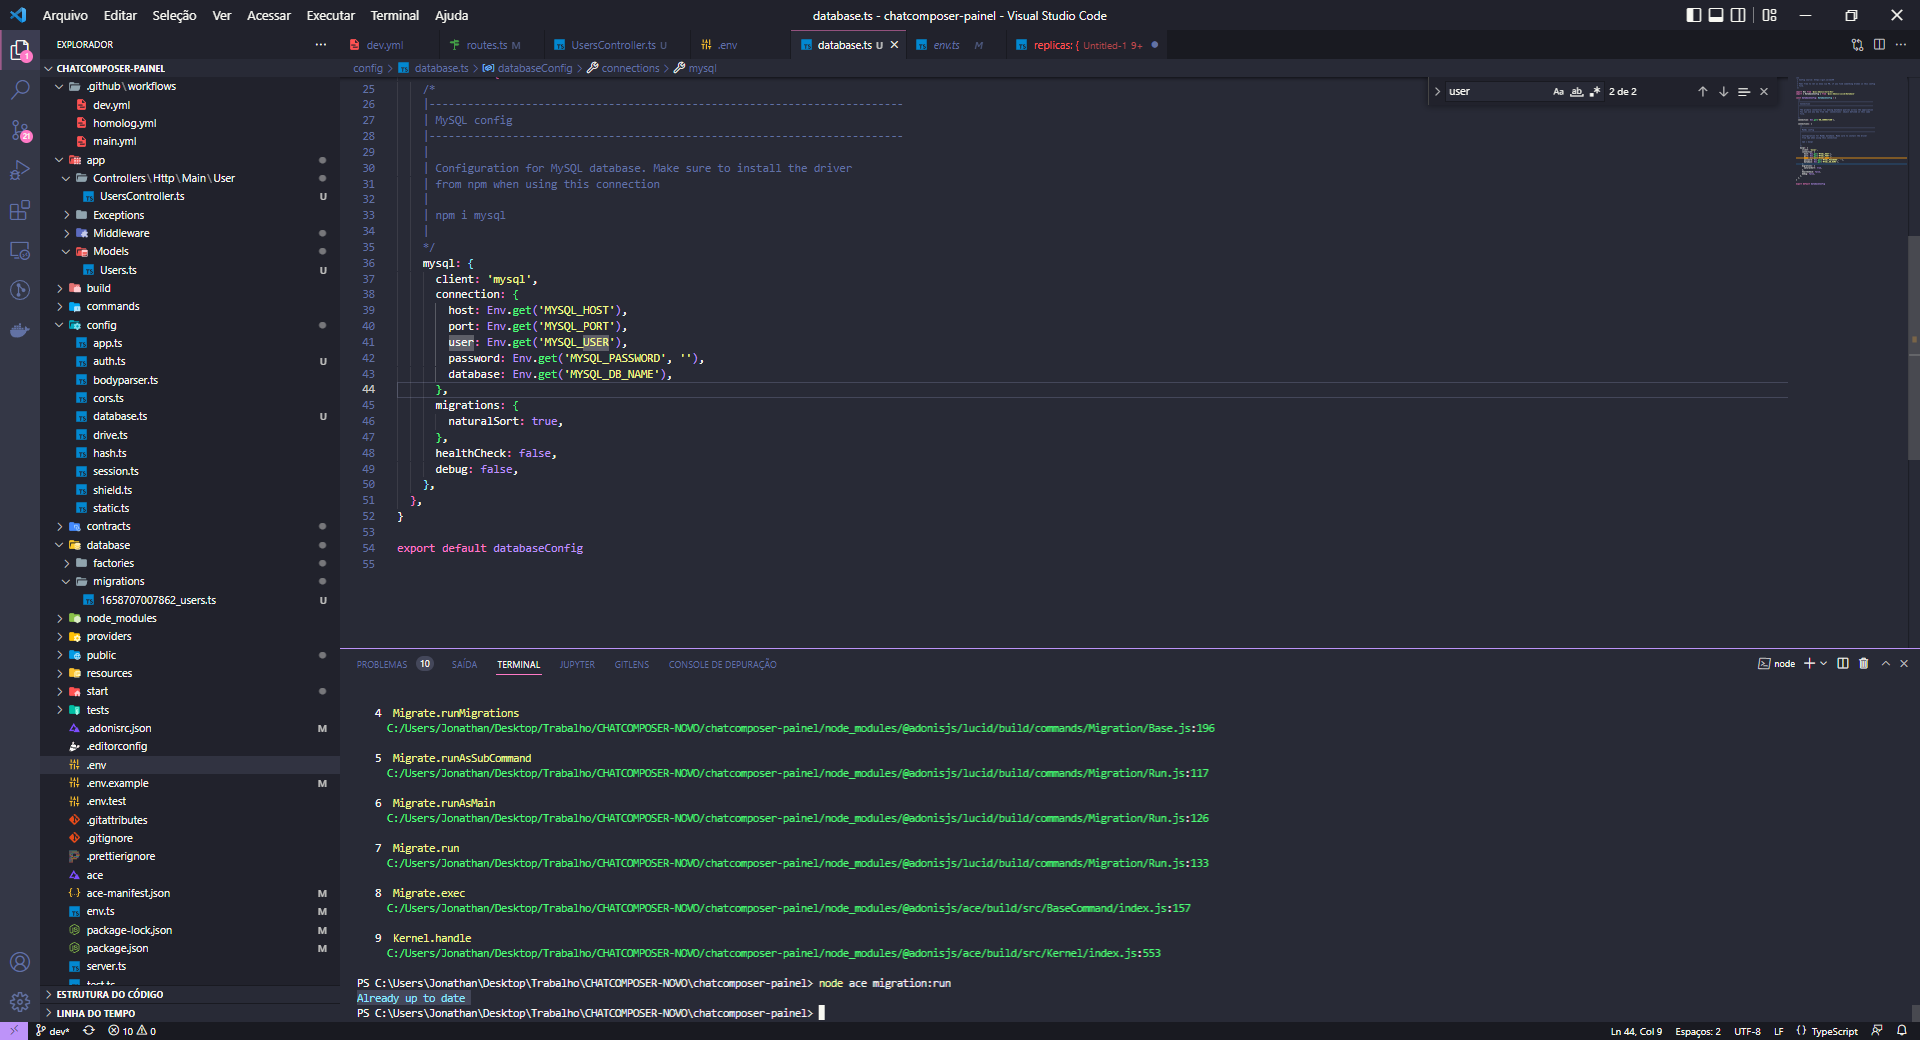Open notifications bell in status bar
The width and height of the screenshot is (1920, 1040).
coord(1902,1031)
